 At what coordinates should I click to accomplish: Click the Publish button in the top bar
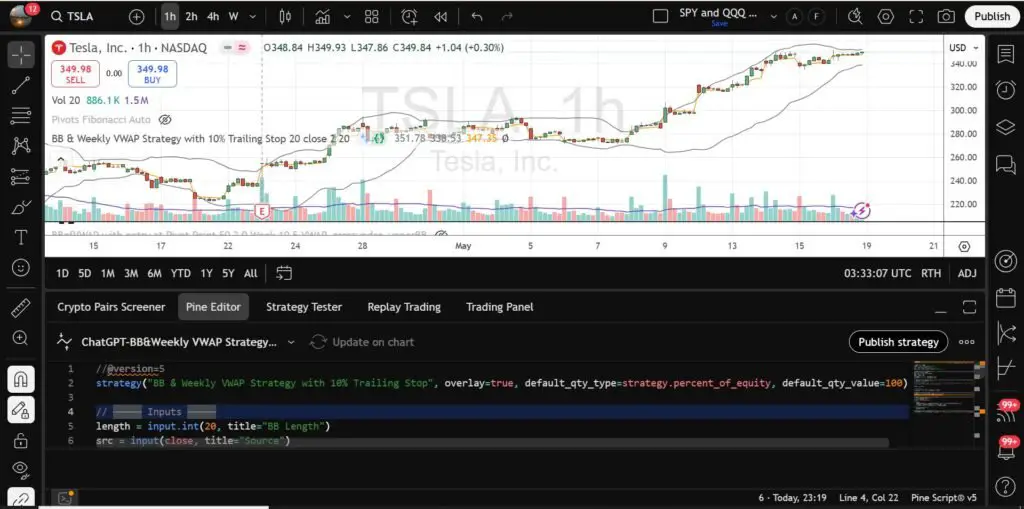(991, 16)
